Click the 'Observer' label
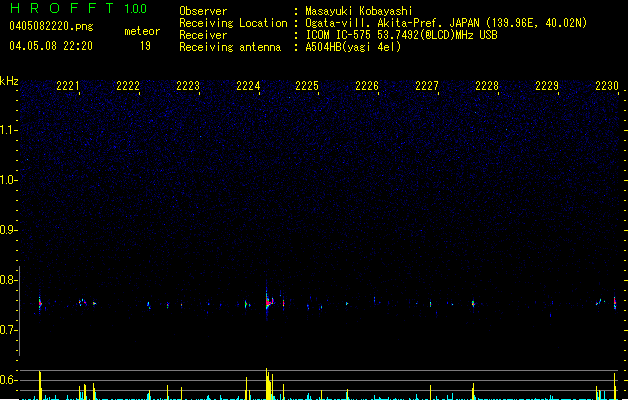This screenshot has height=400, width=629. point(203,11)
